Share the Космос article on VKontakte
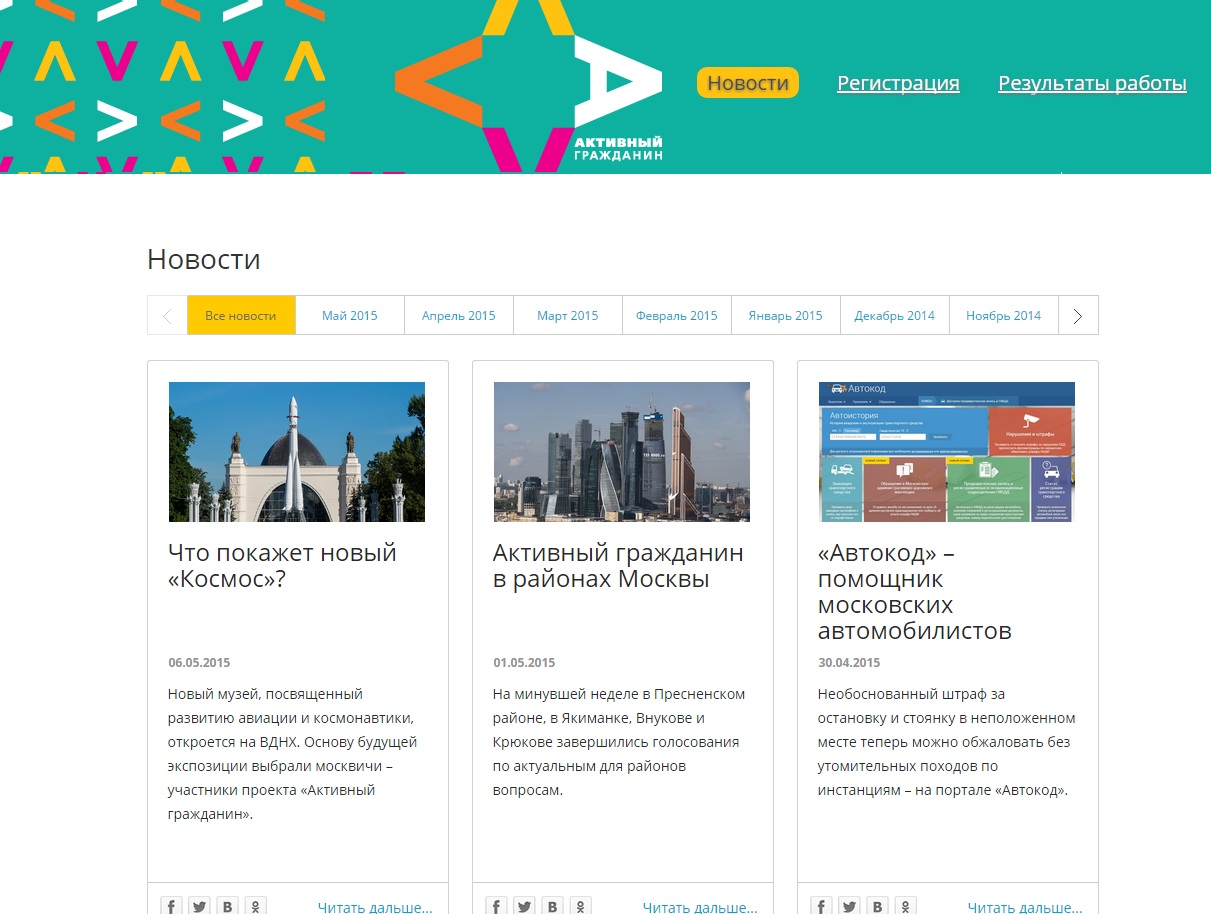Image resolution: width=1211 pixels, height=914 pixels. (x=228, y=906)
